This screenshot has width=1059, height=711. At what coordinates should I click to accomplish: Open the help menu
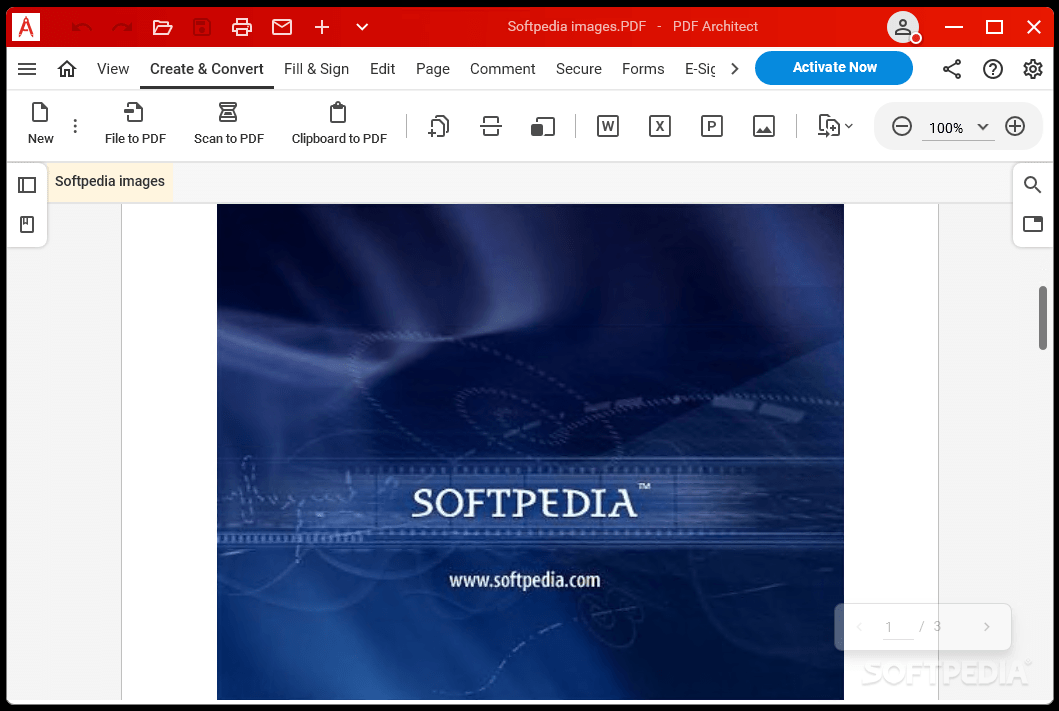click(x=993, y=69)
